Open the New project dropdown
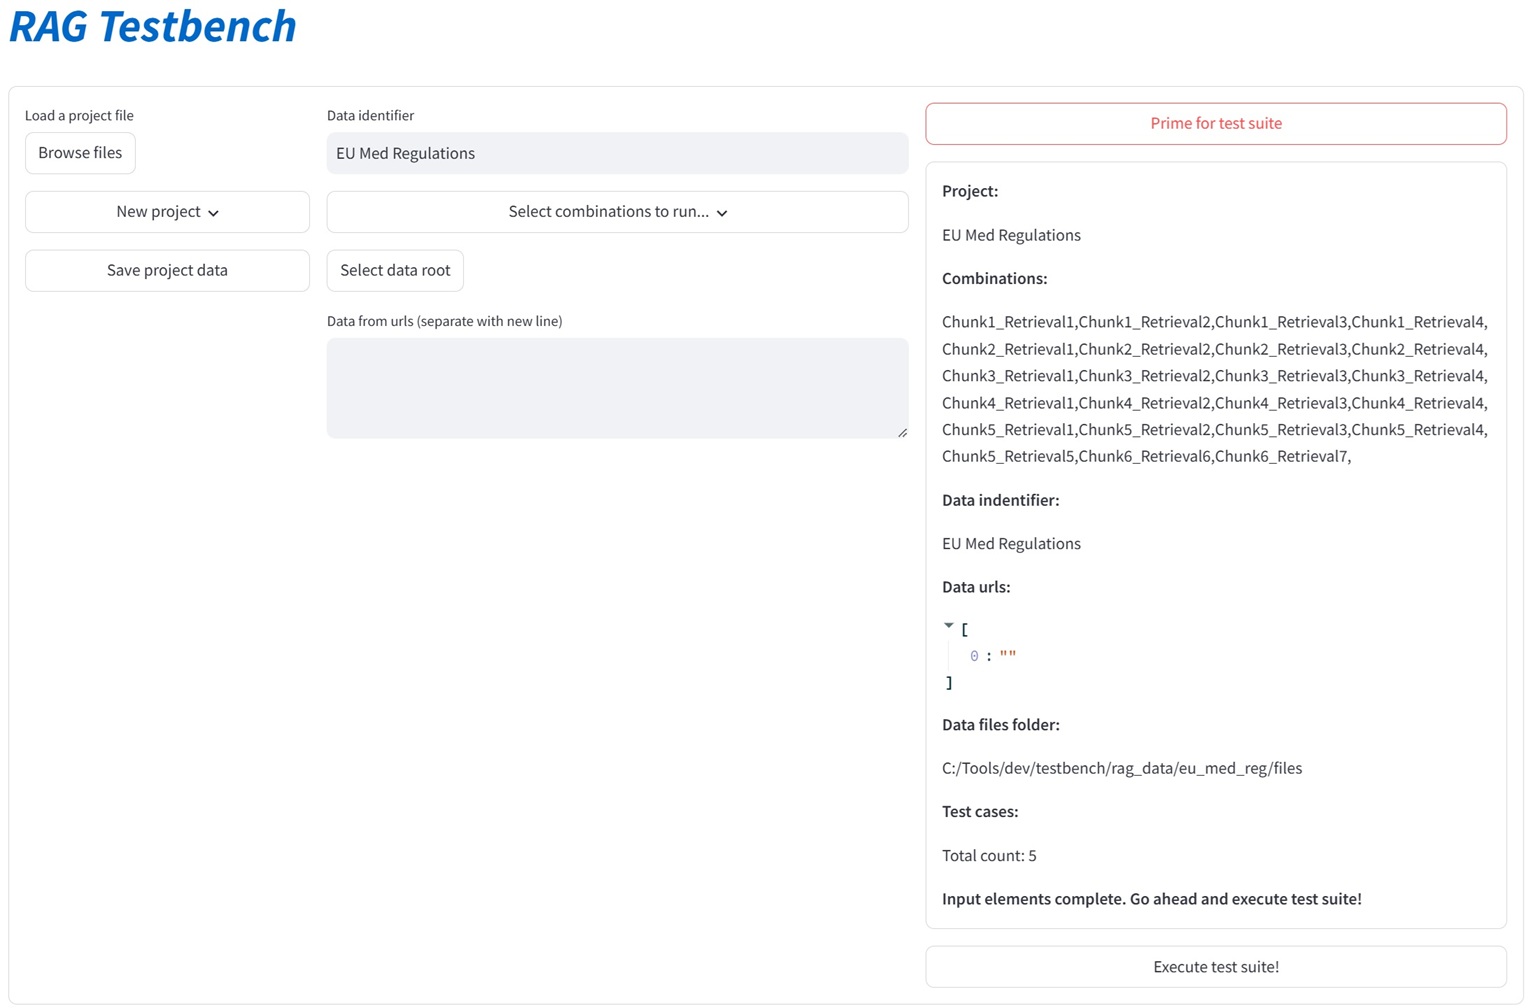1528x1008 pixels. (167, 212)
